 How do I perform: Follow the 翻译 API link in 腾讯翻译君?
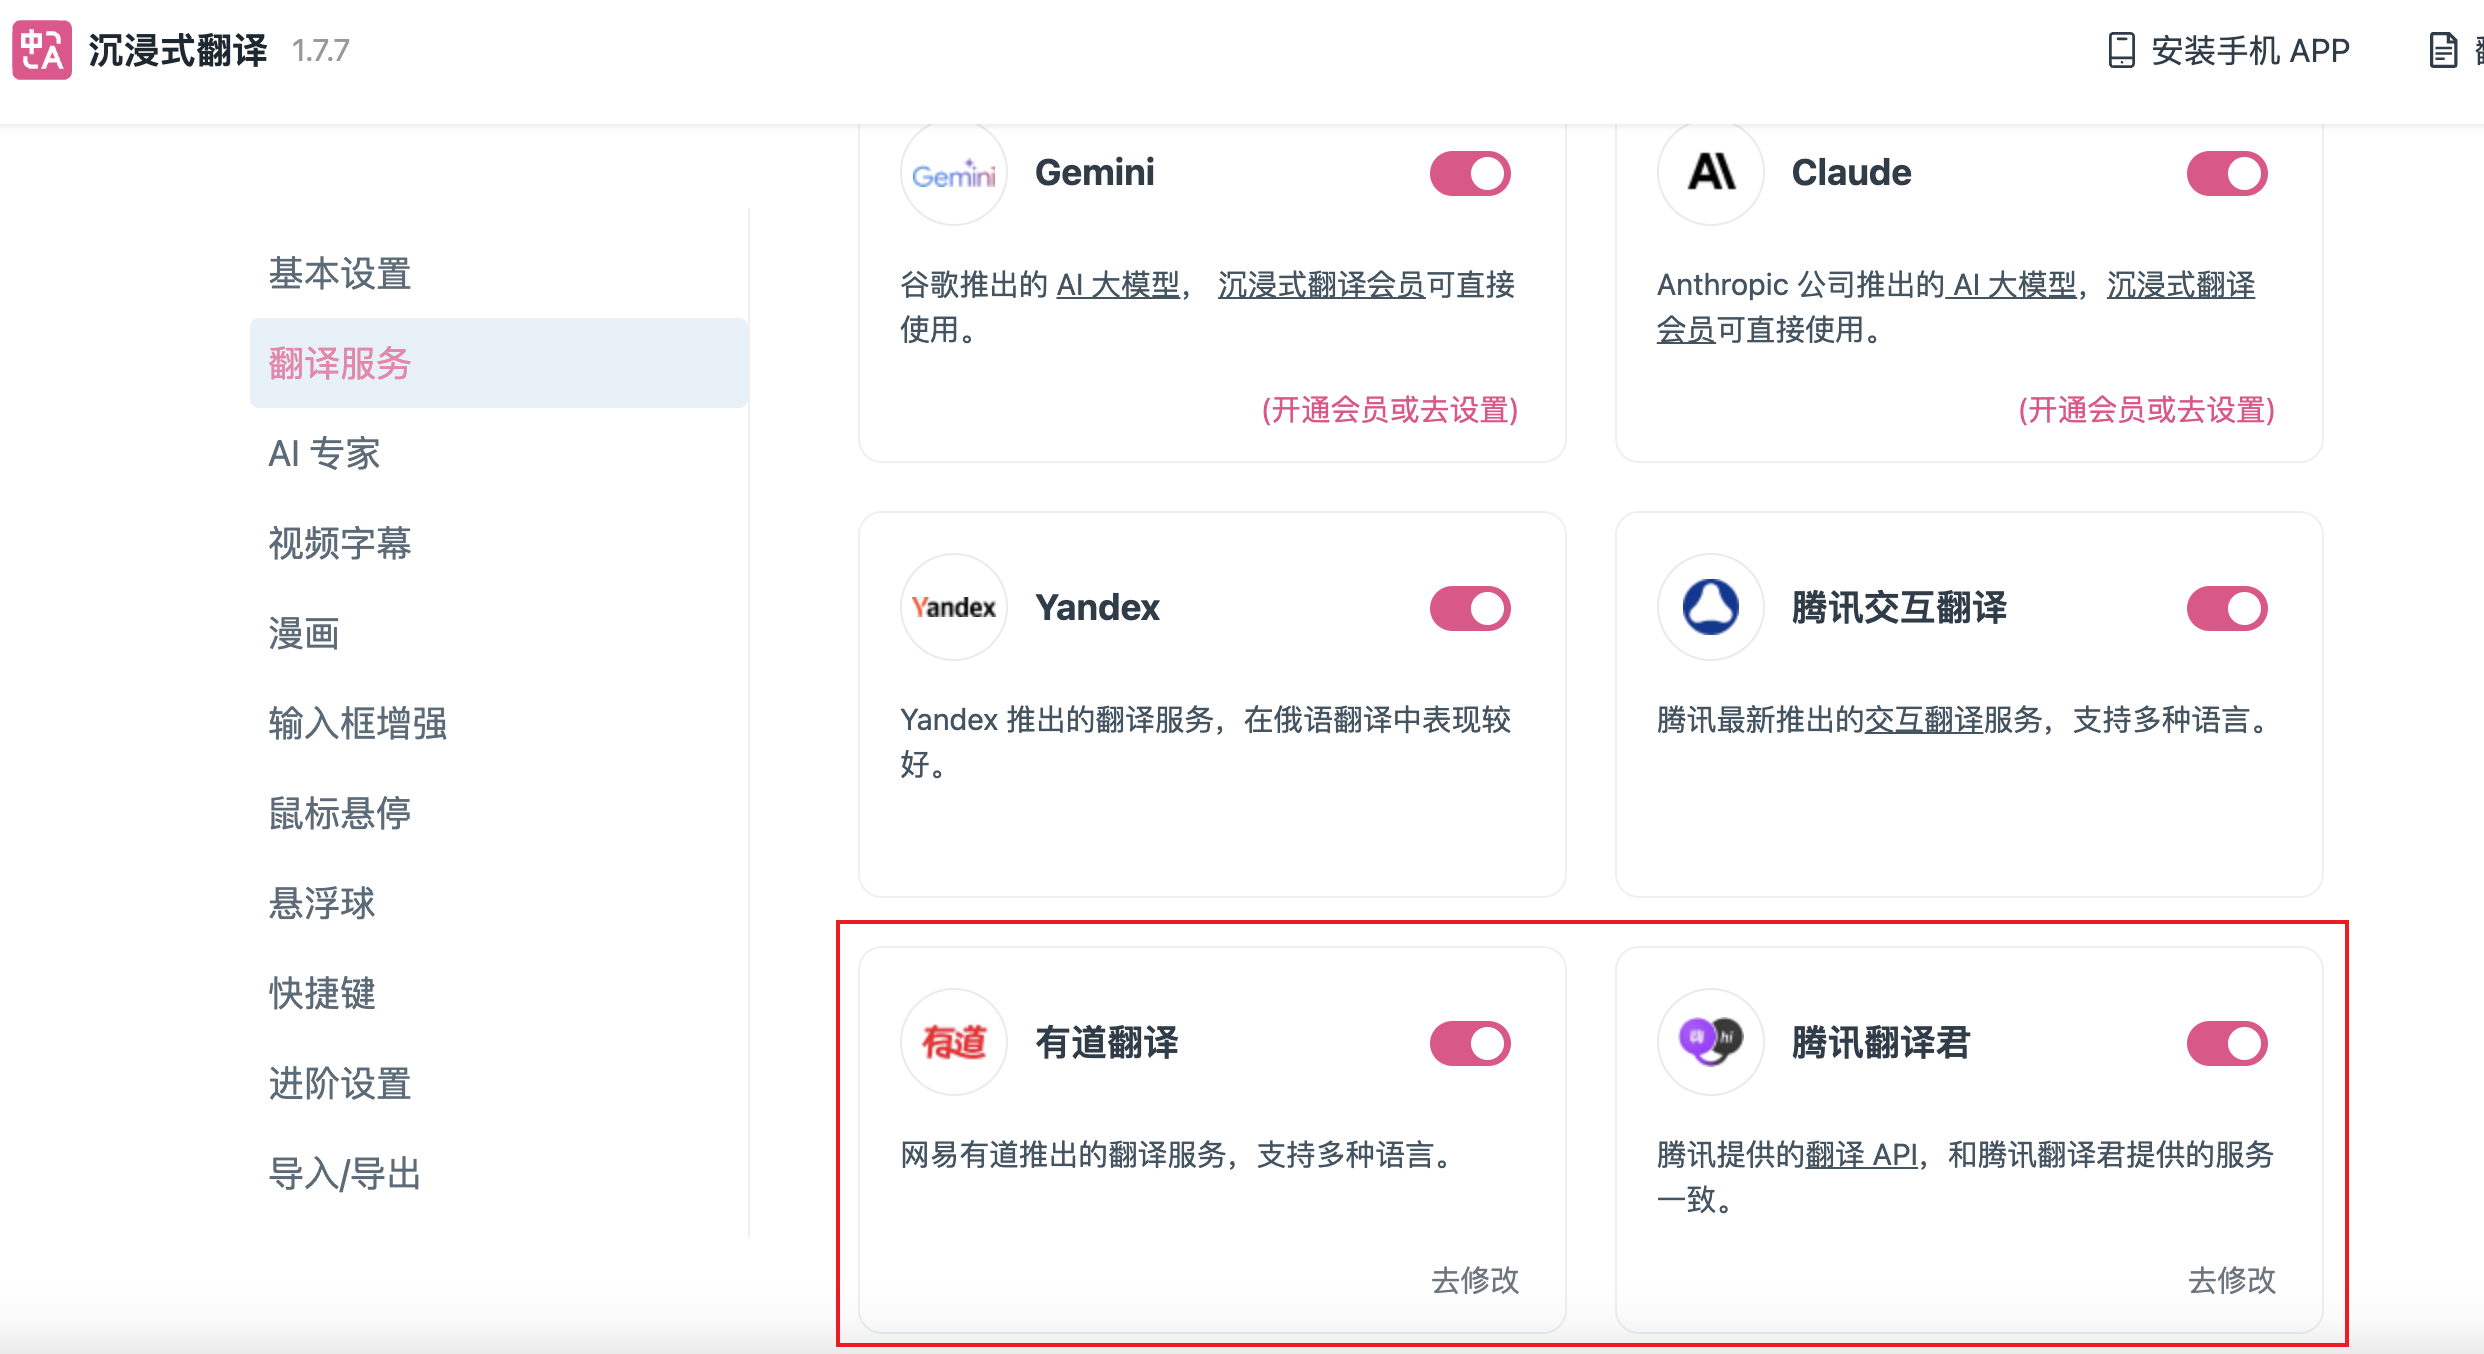click(x=1861, y=1155)
